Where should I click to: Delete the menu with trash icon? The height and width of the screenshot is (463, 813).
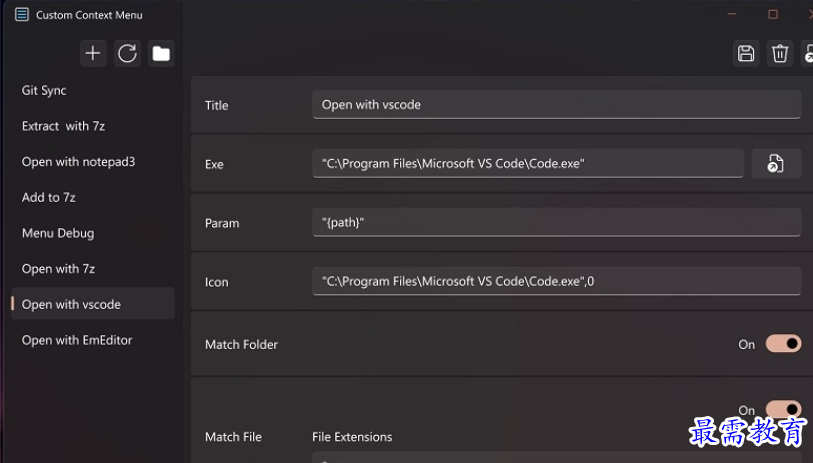[x=780, y=53]
